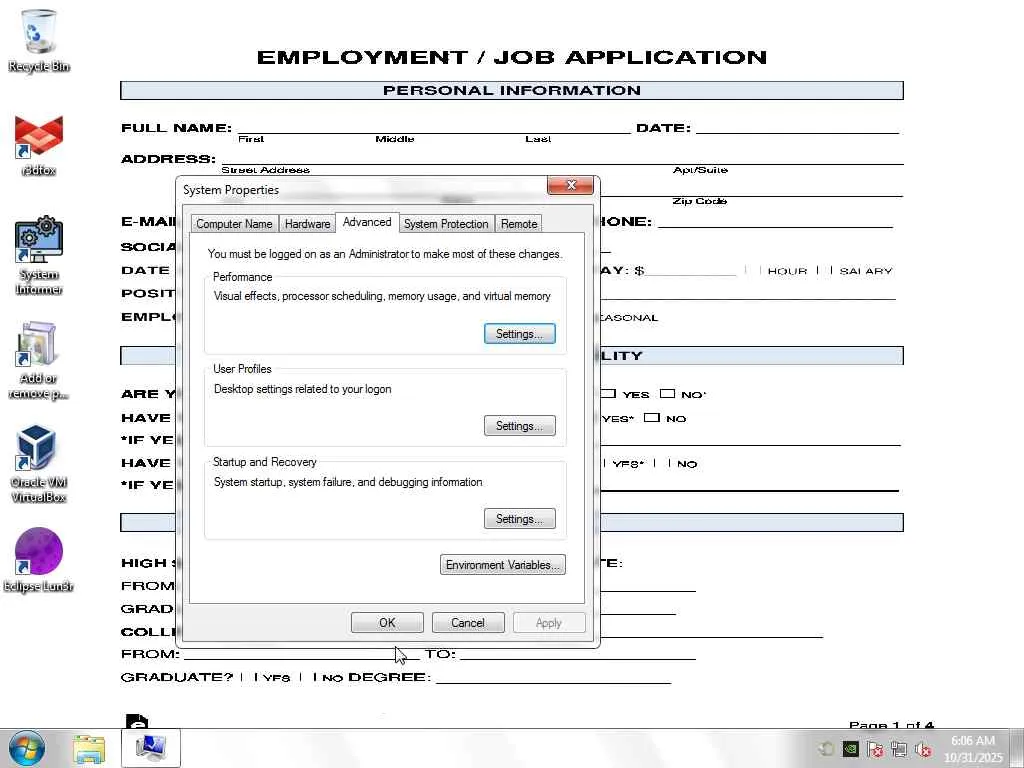Select the Recycle Bin desktop icon

coord(39,40)
